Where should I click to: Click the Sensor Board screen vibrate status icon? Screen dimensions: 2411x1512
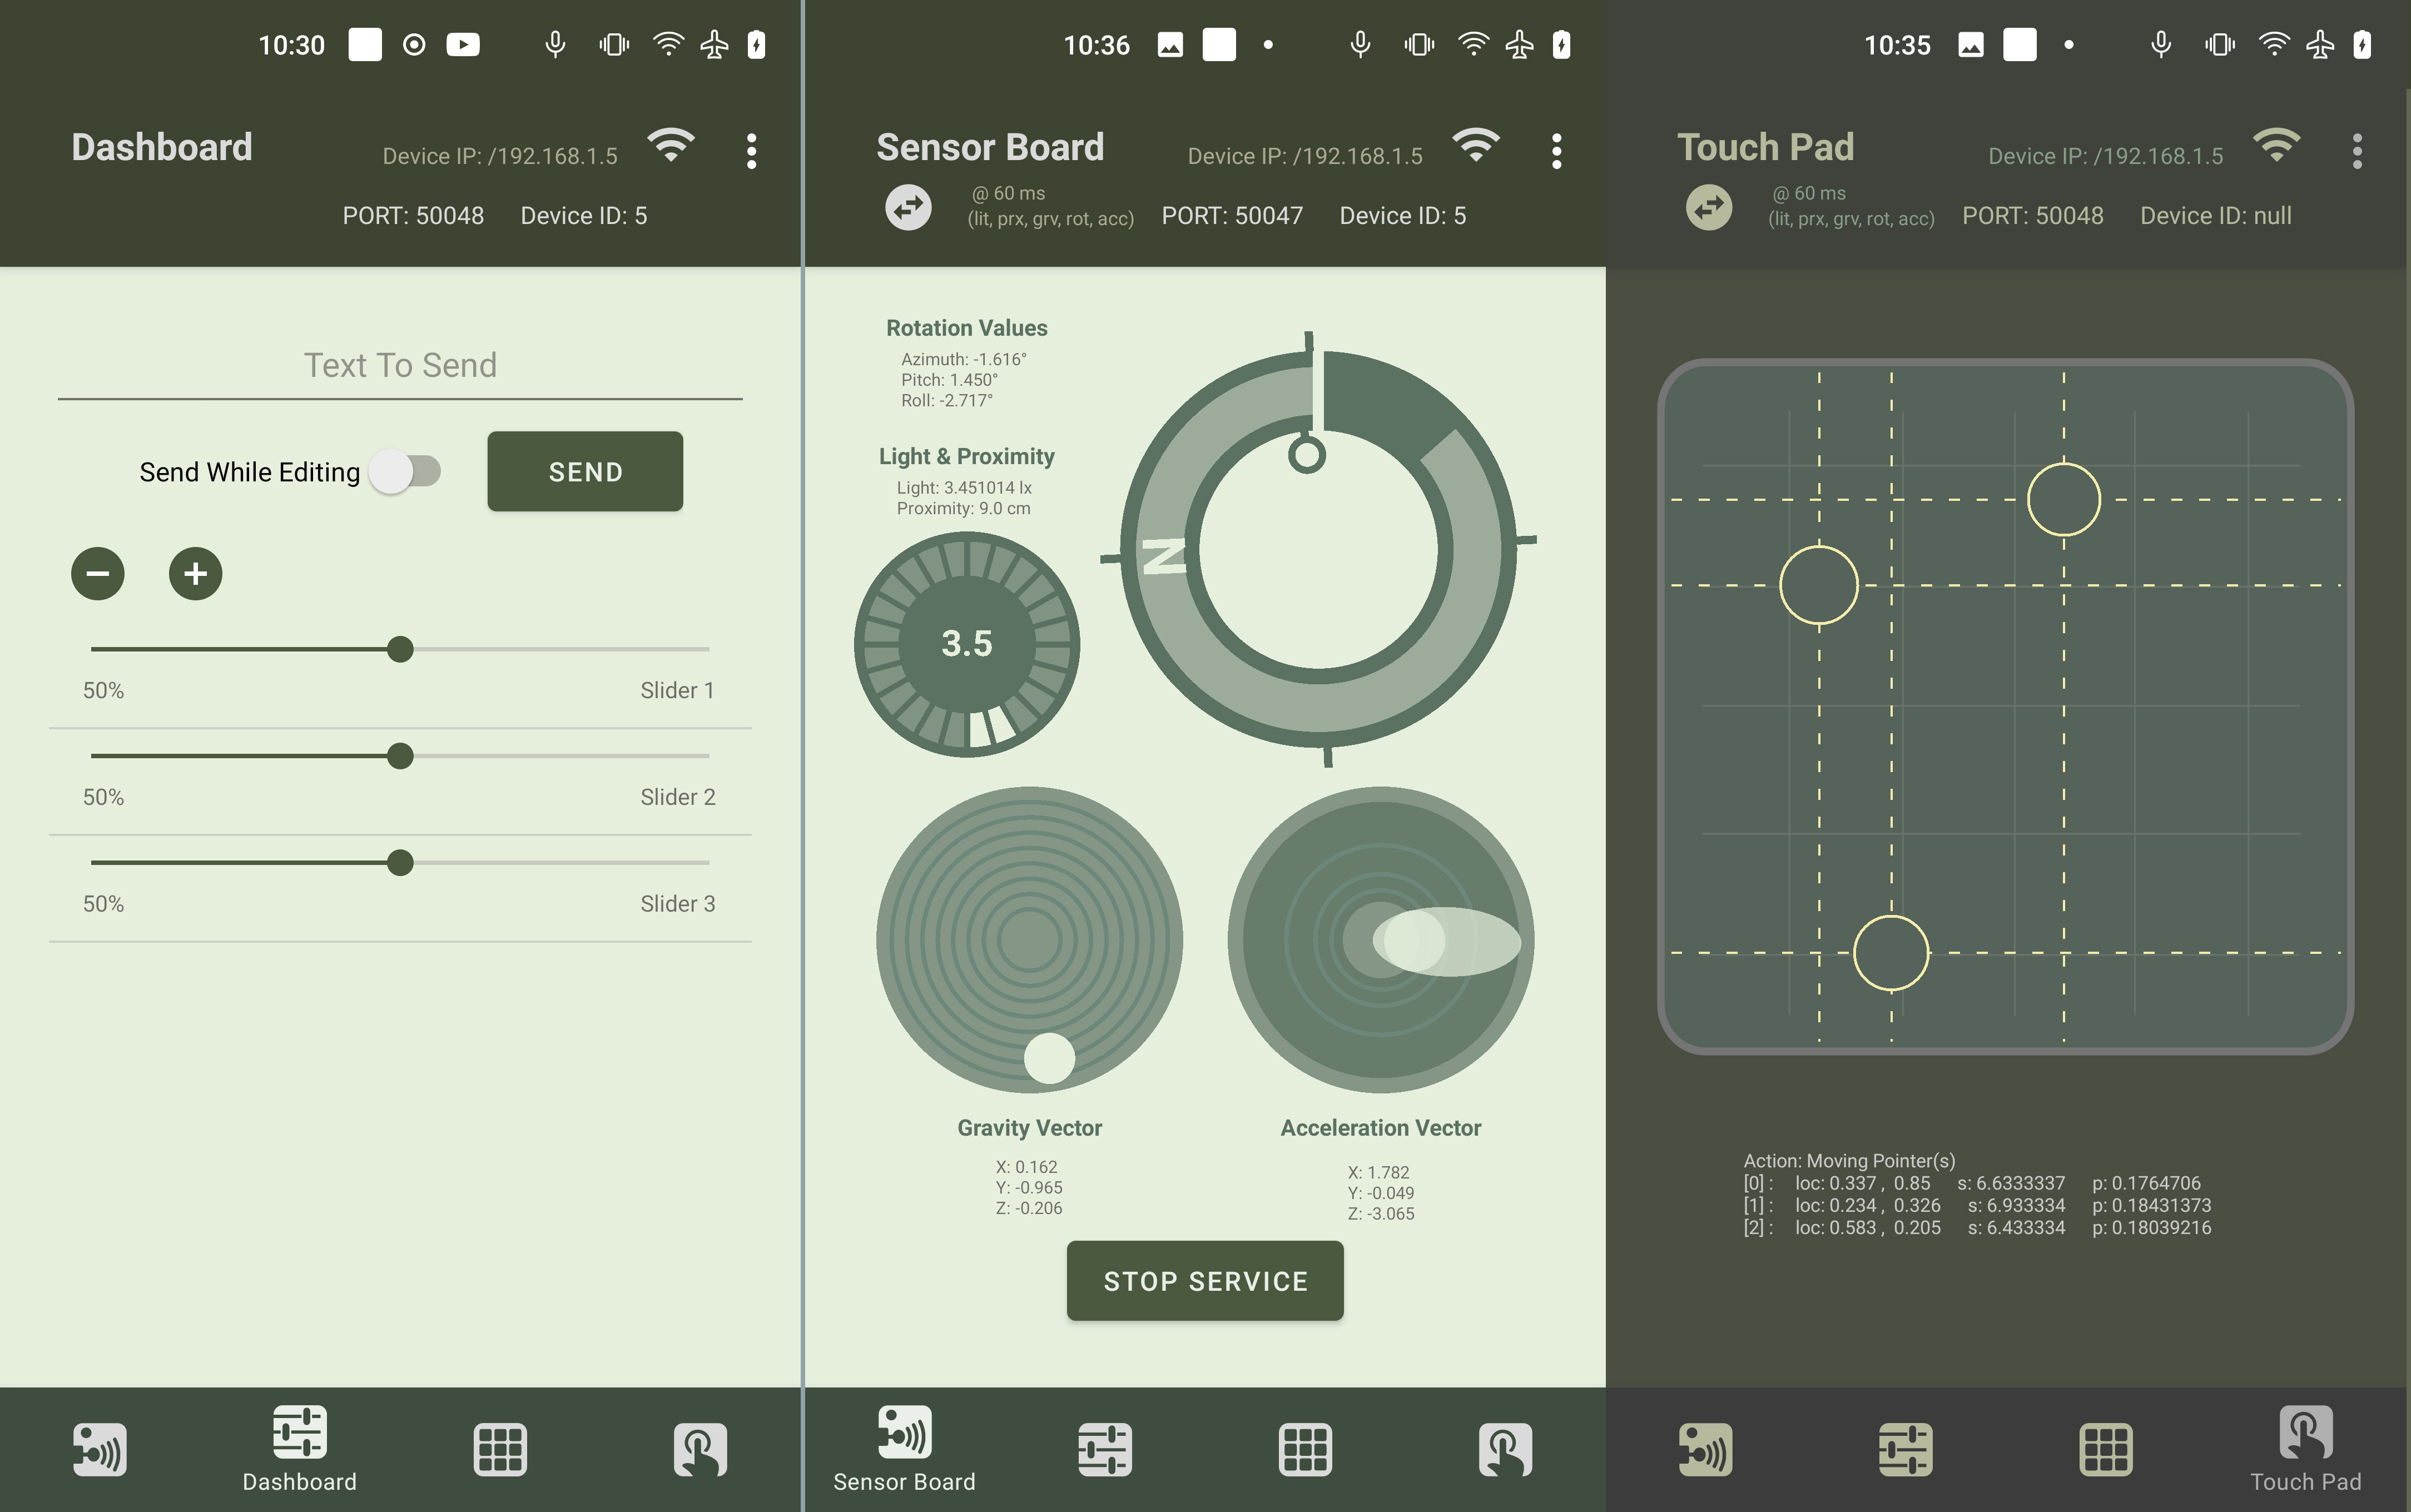1419,45
